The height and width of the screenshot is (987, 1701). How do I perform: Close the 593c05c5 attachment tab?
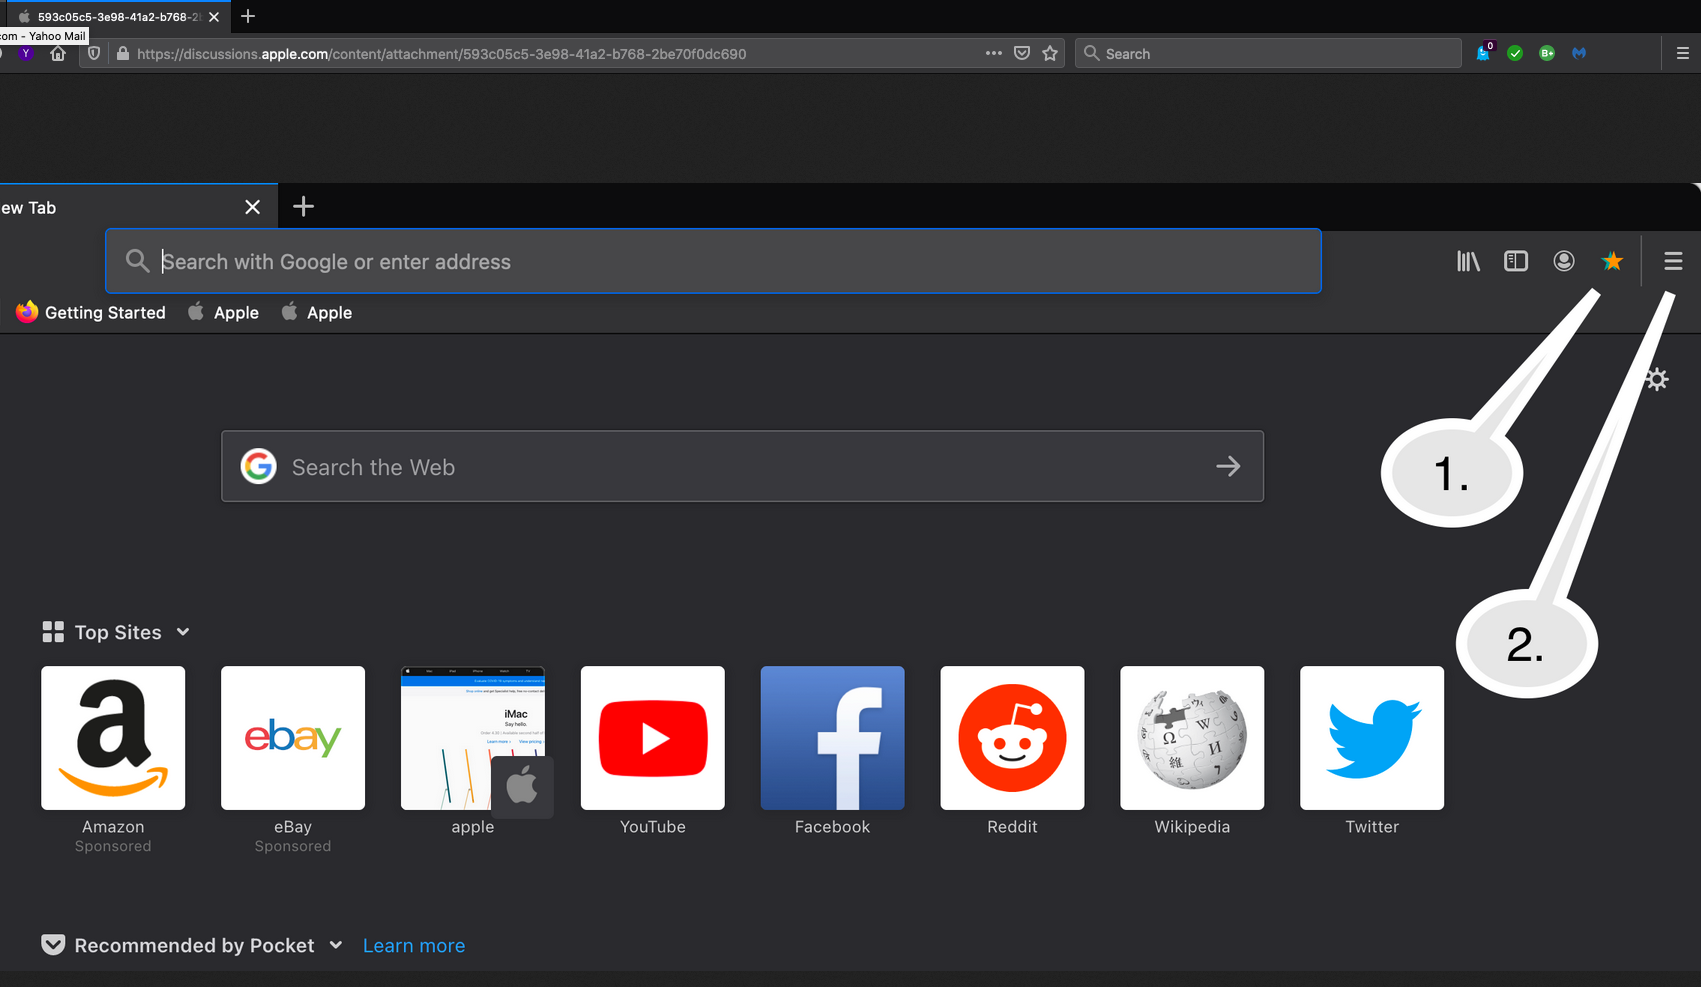click(214, 17)
